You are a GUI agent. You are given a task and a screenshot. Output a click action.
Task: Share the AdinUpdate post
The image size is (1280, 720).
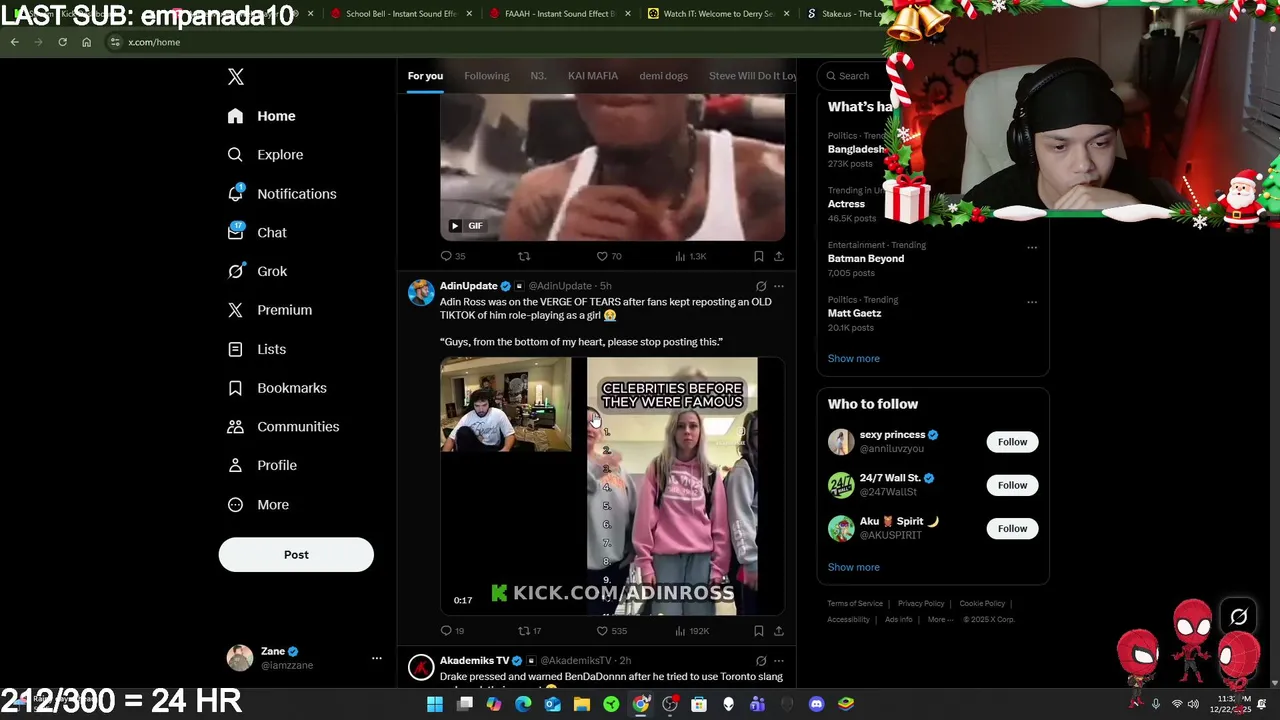[x=779, y=631]
